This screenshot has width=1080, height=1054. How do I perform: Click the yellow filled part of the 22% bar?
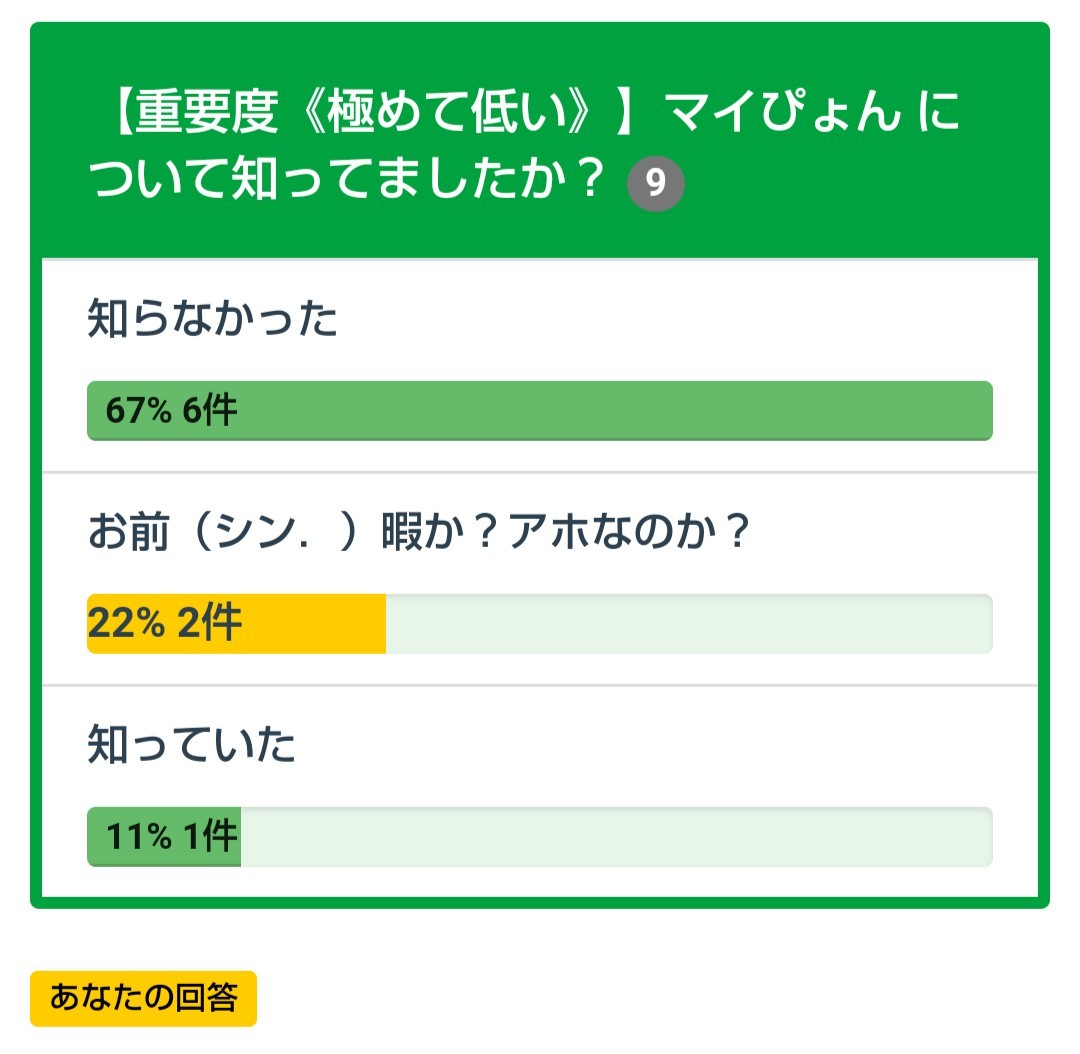point(310,624)
